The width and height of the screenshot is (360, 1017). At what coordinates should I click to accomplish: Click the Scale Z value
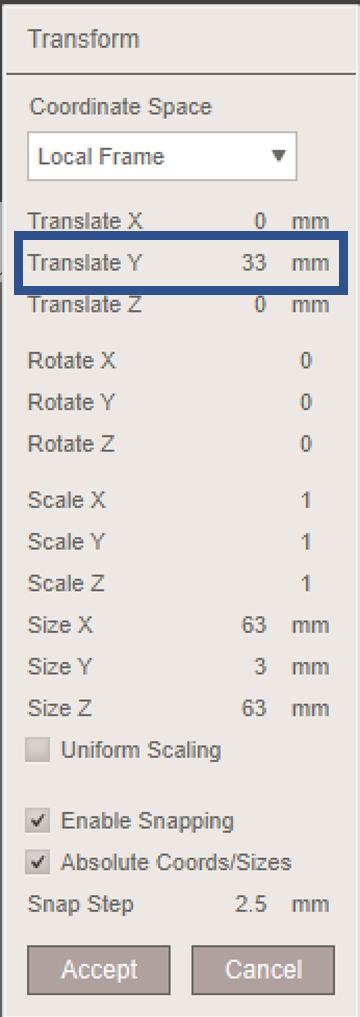306,583
